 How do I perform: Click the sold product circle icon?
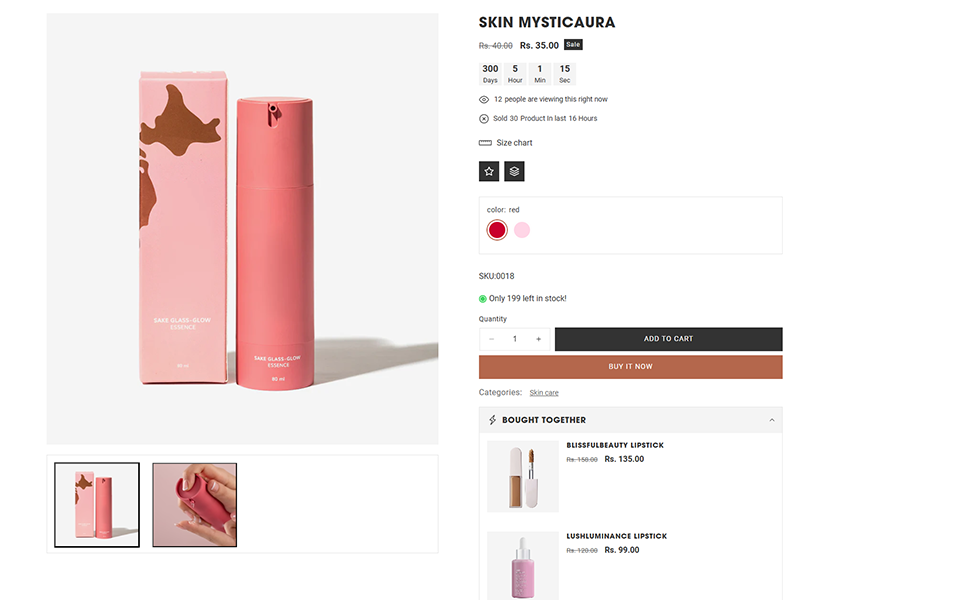pyautogui.click(x=484, y=118)
